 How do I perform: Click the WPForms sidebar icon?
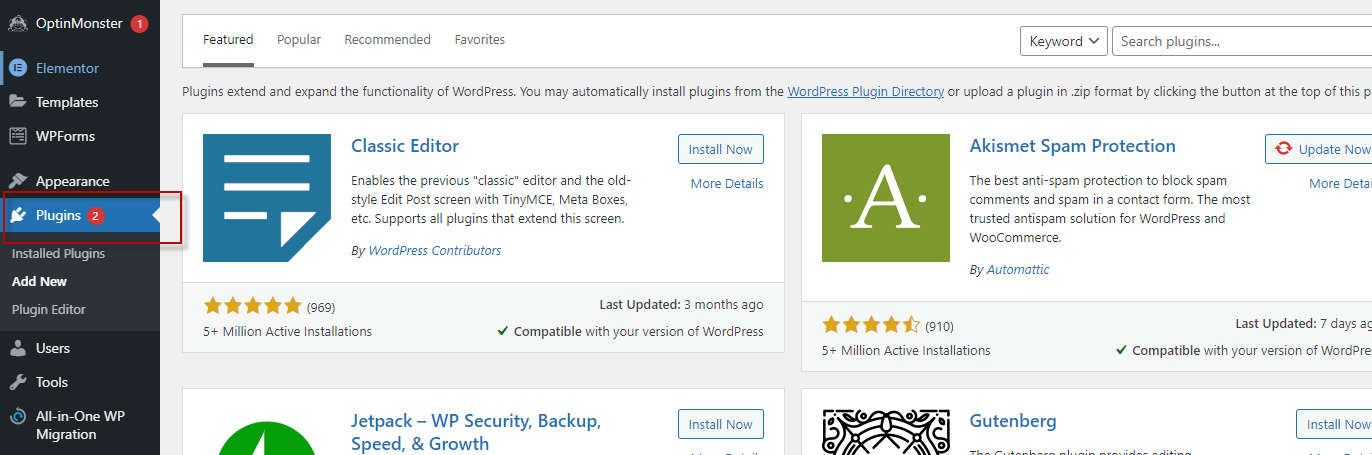(x=18, y=136)
